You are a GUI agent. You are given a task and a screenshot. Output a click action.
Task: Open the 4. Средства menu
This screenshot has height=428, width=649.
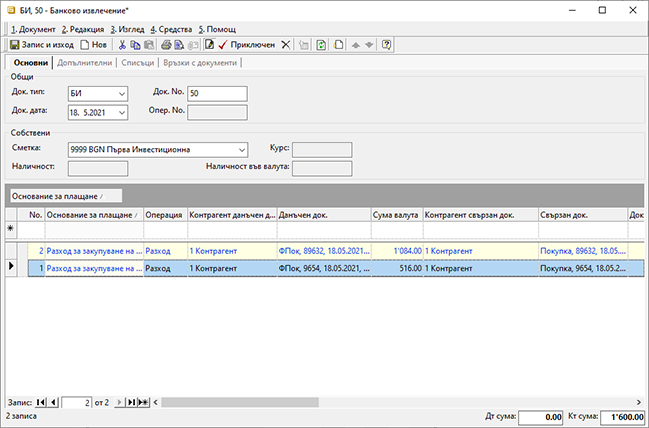(171, 29)
